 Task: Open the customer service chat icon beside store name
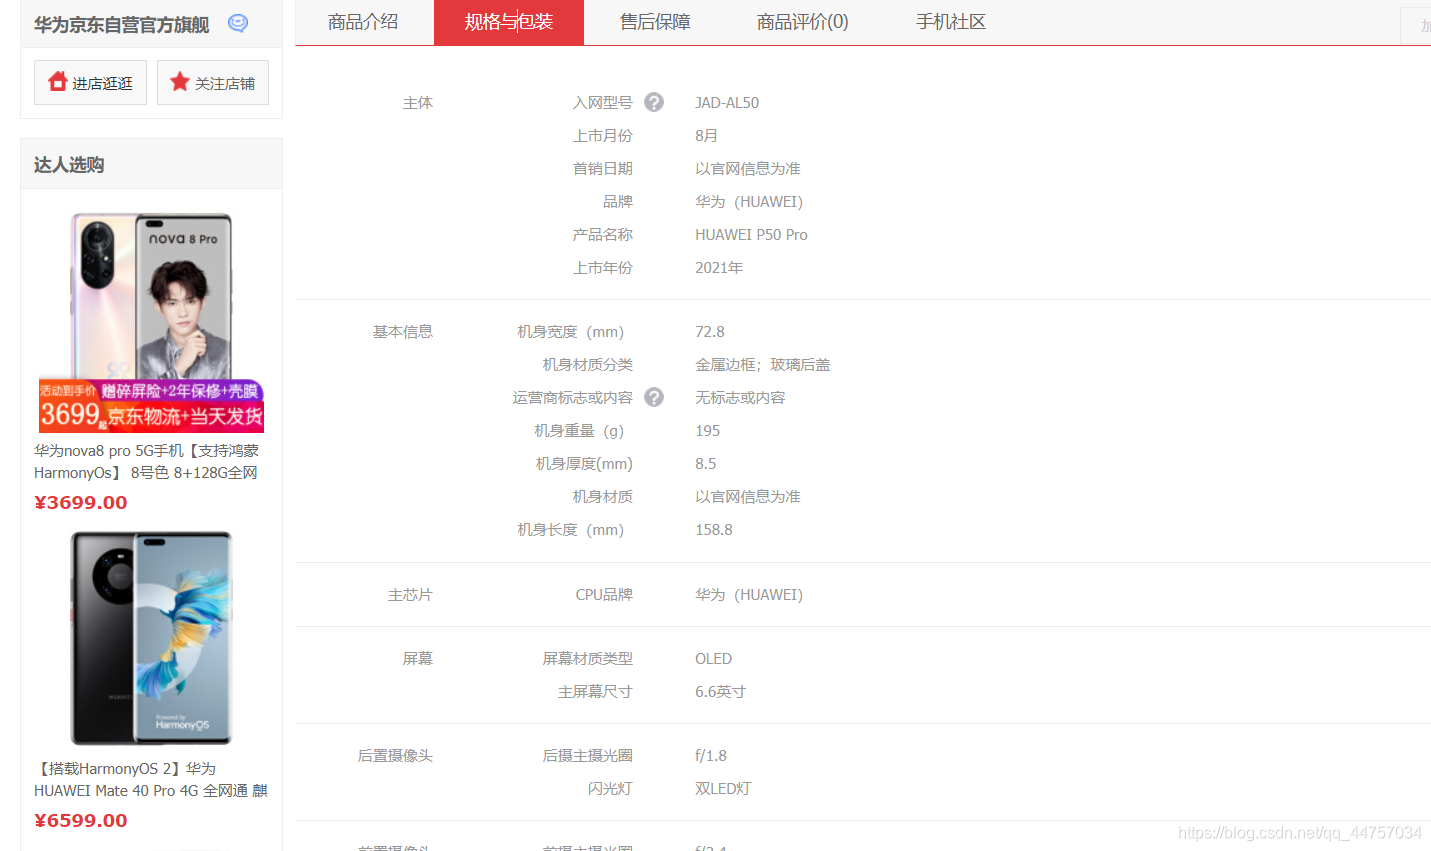point(238,23)
